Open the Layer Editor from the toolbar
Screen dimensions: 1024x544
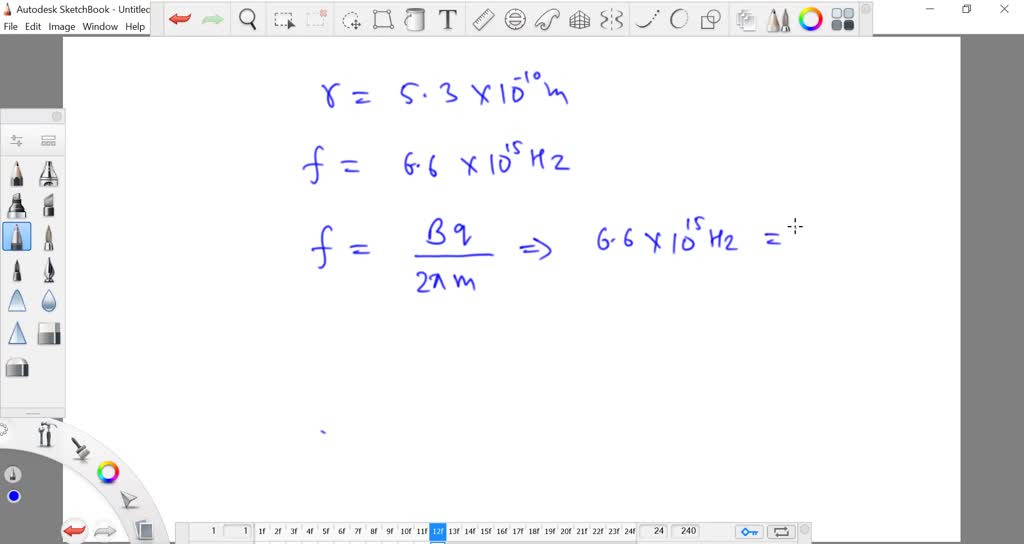point(745,20)
